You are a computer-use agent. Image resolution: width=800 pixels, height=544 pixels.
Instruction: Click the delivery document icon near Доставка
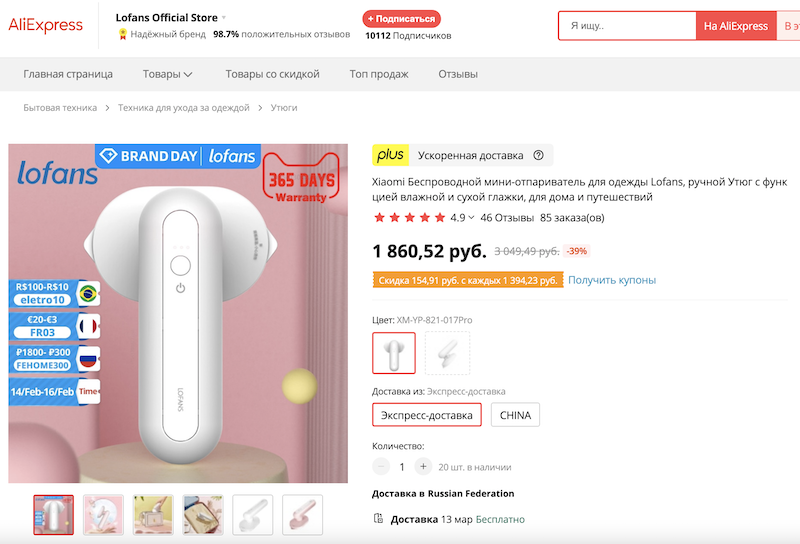click(x=378, y=519)
